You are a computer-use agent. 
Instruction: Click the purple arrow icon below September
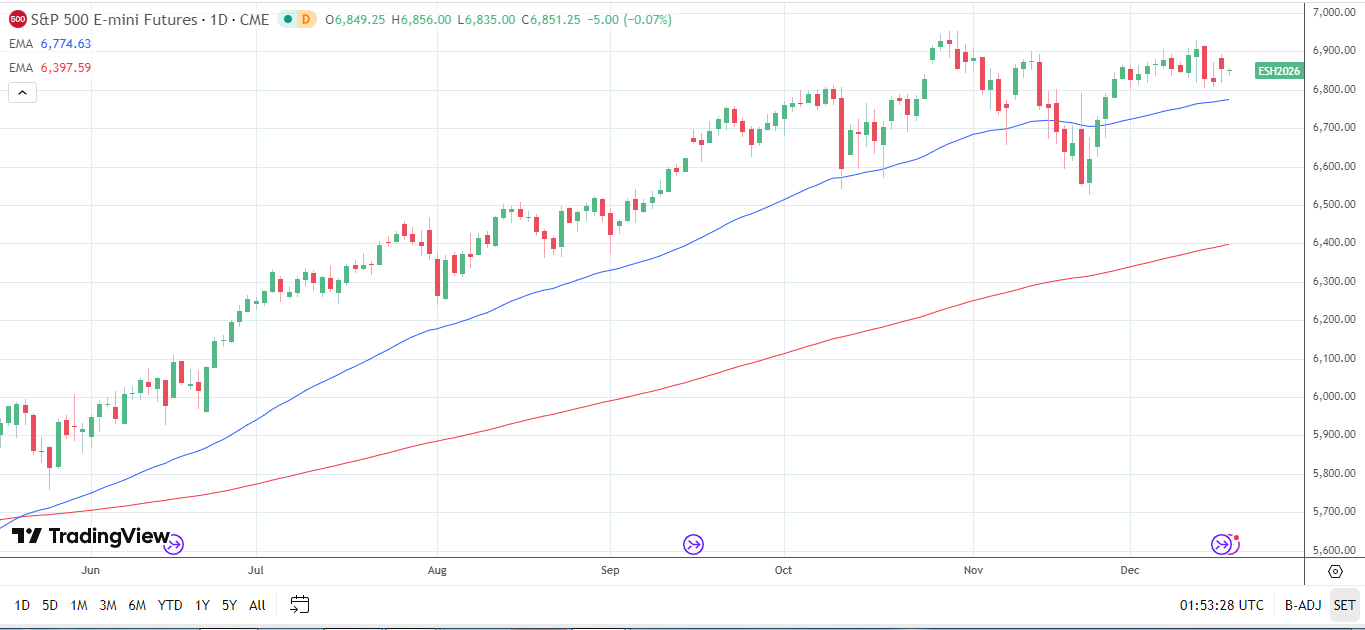tap(692, 543)
